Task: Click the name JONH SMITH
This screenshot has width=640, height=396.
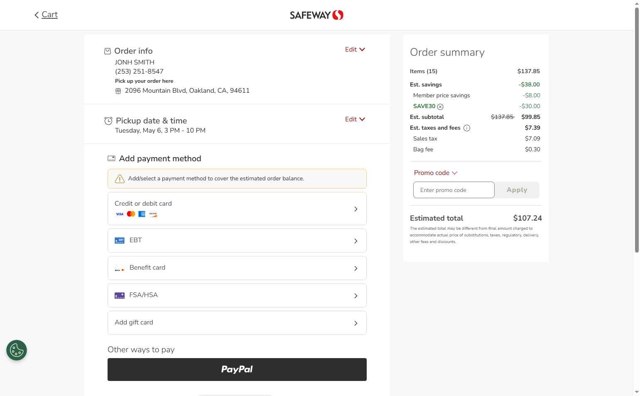Action: (x=134, y=62)
